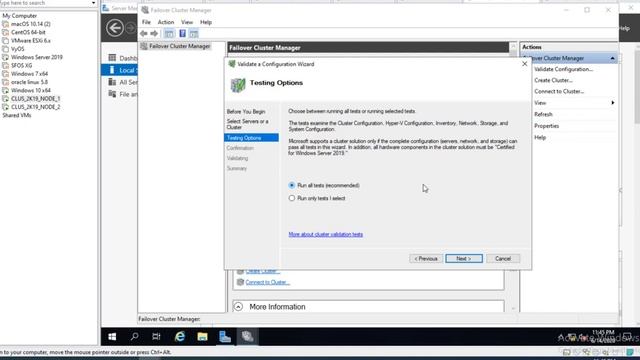This screenshot has height=360, width=640.
Task: Open View menu in Failover Cluster Manager
Action: [x=187, y=22]
